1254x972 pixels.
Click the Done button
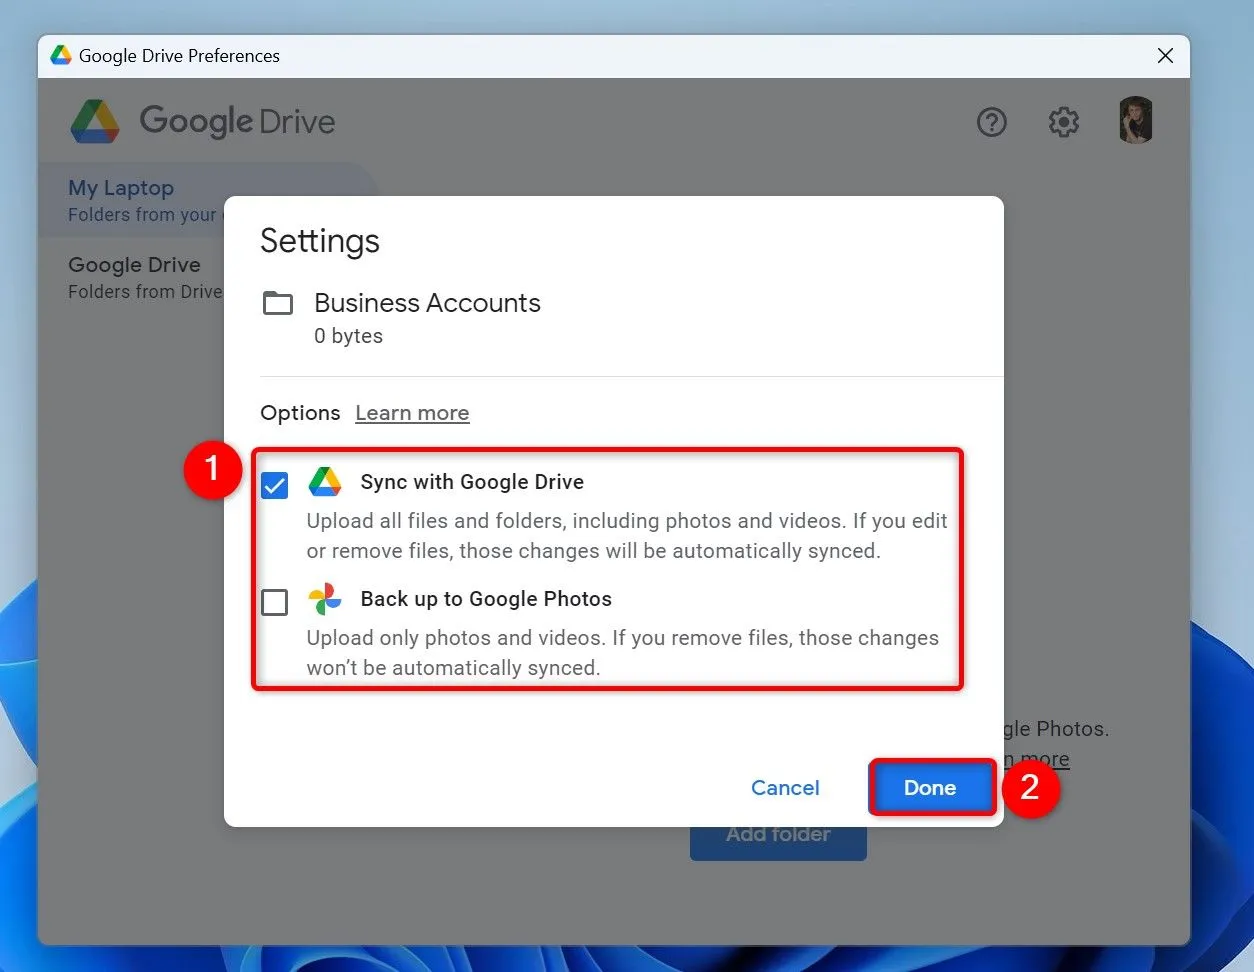pyautogui.click(x=930, y=787)
